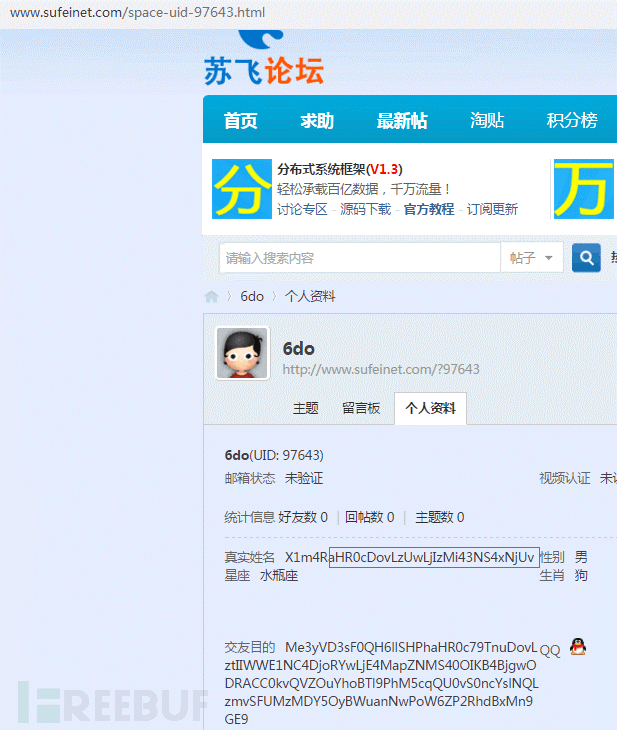
Task: Open the 订阅更新 link
Action: (x=492, y=210)
